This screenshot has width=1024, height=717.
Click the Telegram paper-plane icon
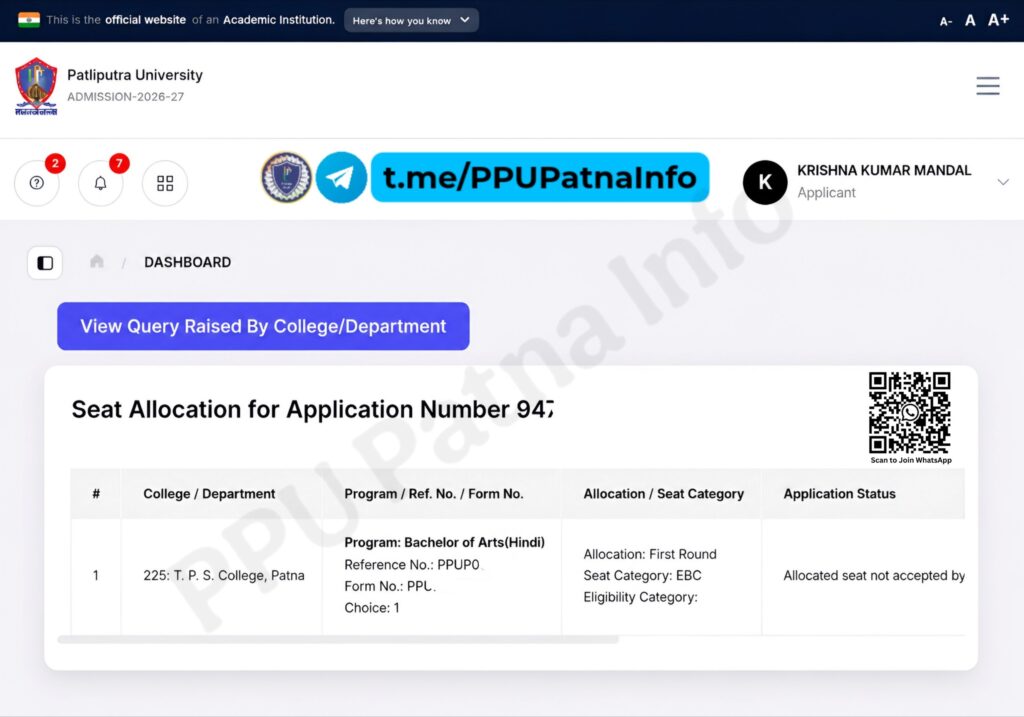click(x=341, y=177)
